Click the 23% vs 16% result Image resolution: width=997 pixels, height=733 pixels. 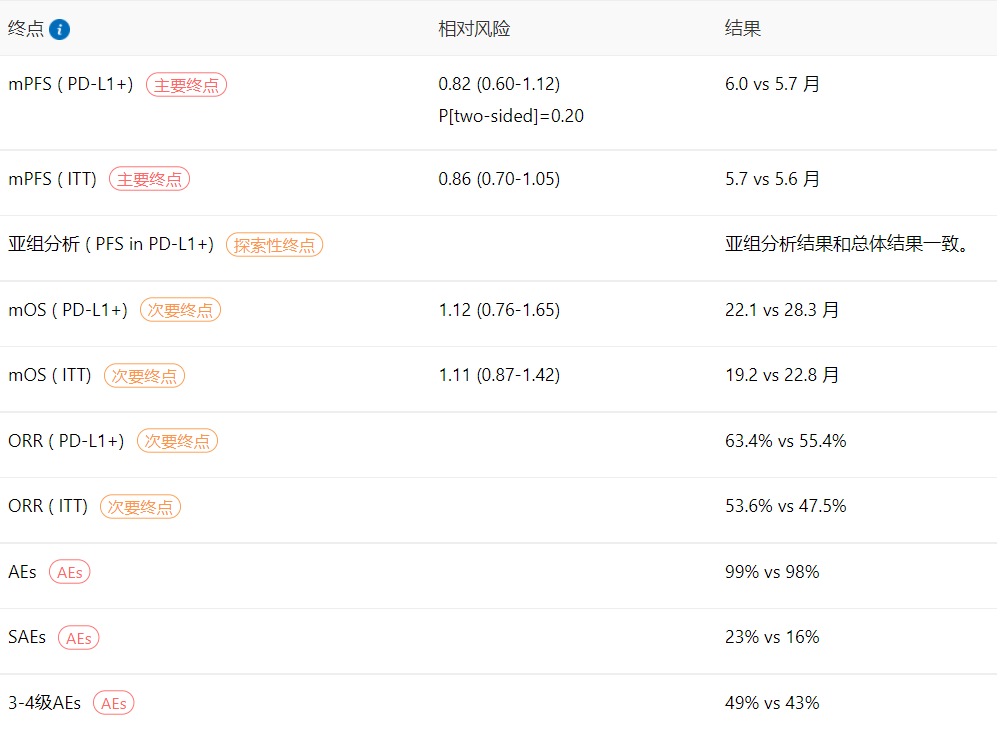(x=772, y=637)
